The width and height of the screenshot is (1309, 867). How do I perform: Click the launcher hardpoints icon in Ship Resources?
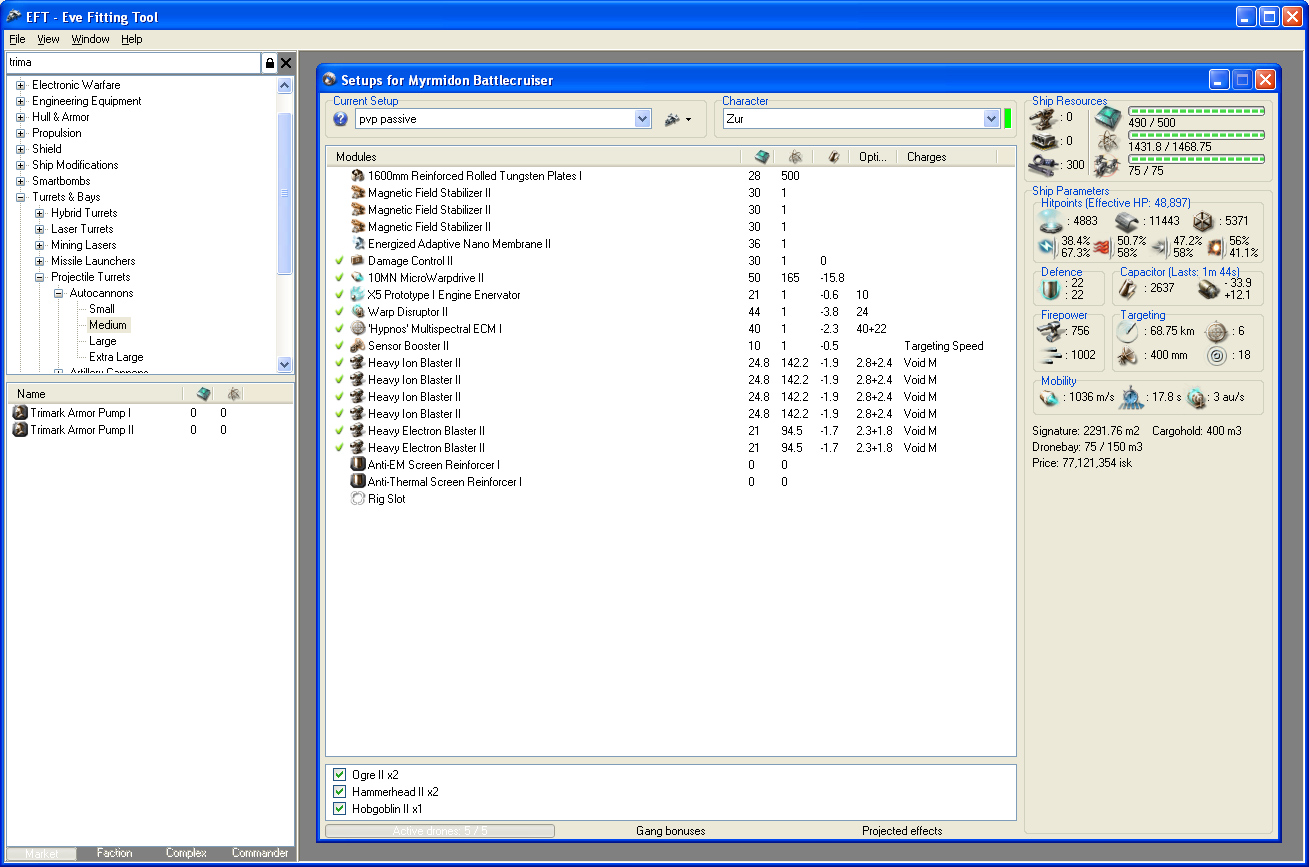click(x=1045, y=141)
